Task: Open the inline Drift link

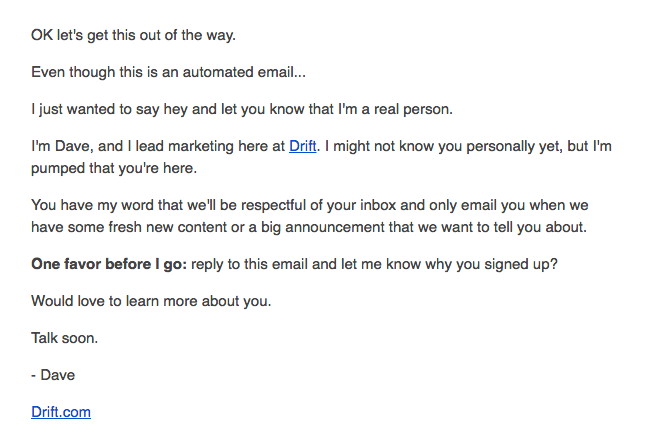Action: [302, 146]
